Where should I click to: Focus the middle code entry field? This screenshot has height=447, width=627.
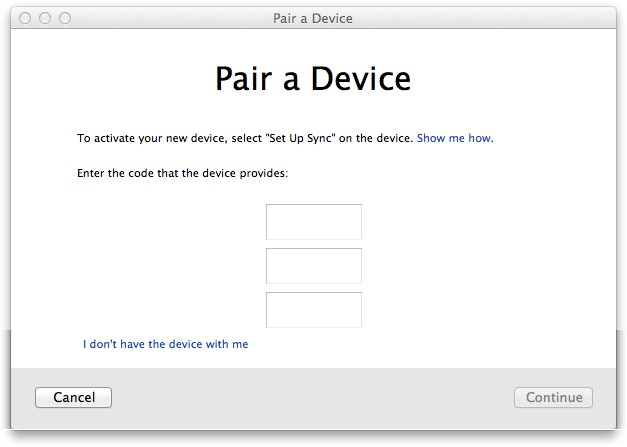click(x=314, y=266)
